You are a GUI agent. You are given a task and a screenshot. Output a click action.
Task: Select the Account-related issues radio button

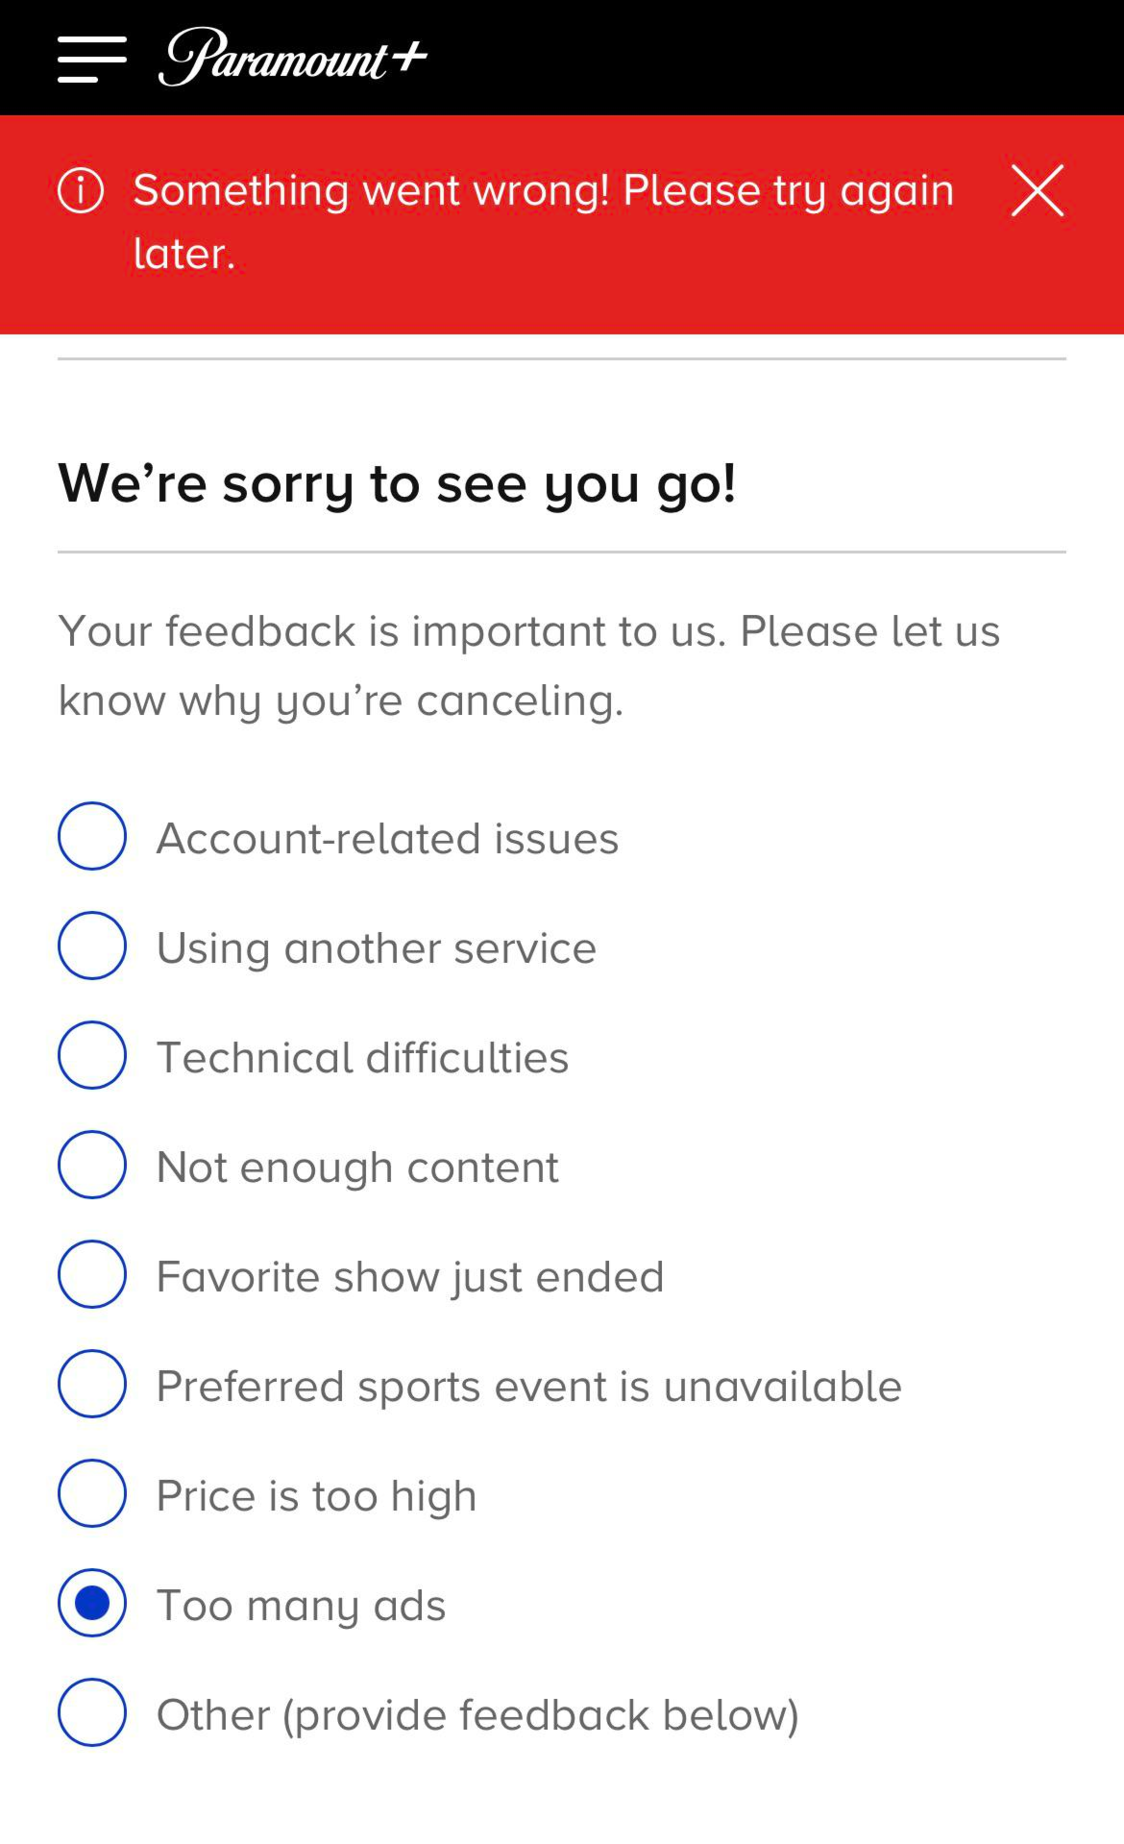click(92, 836)
